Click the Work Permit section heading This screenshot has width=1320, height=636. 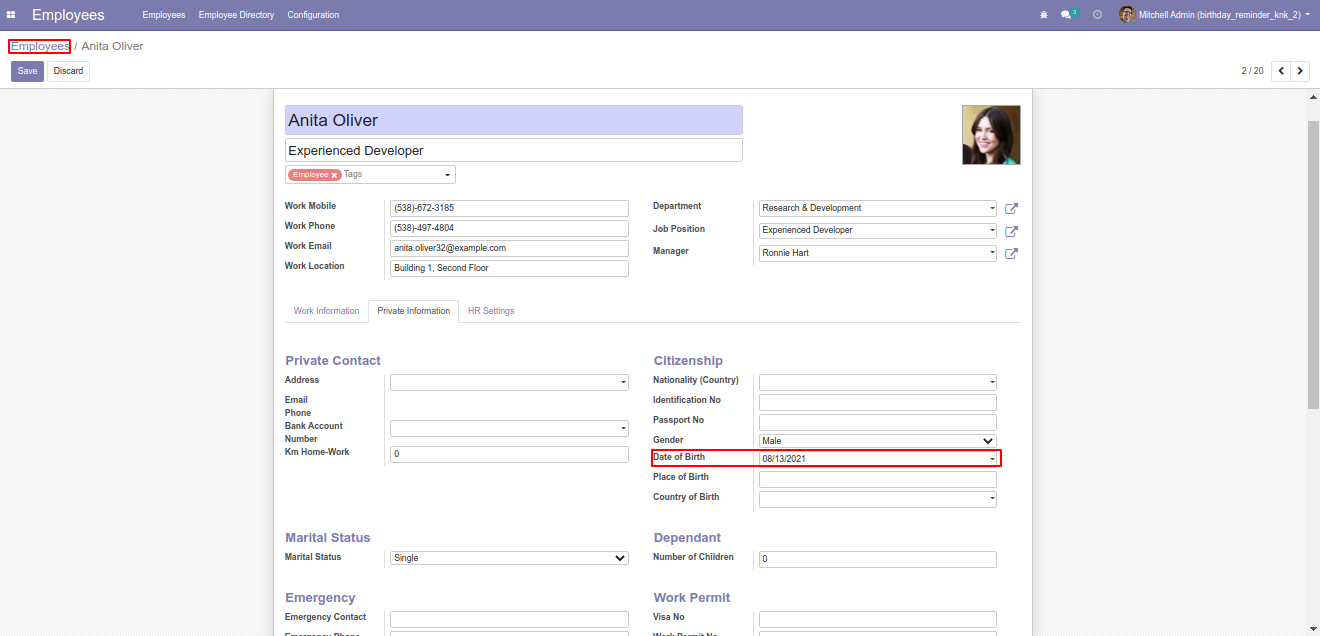coord(692,598)
